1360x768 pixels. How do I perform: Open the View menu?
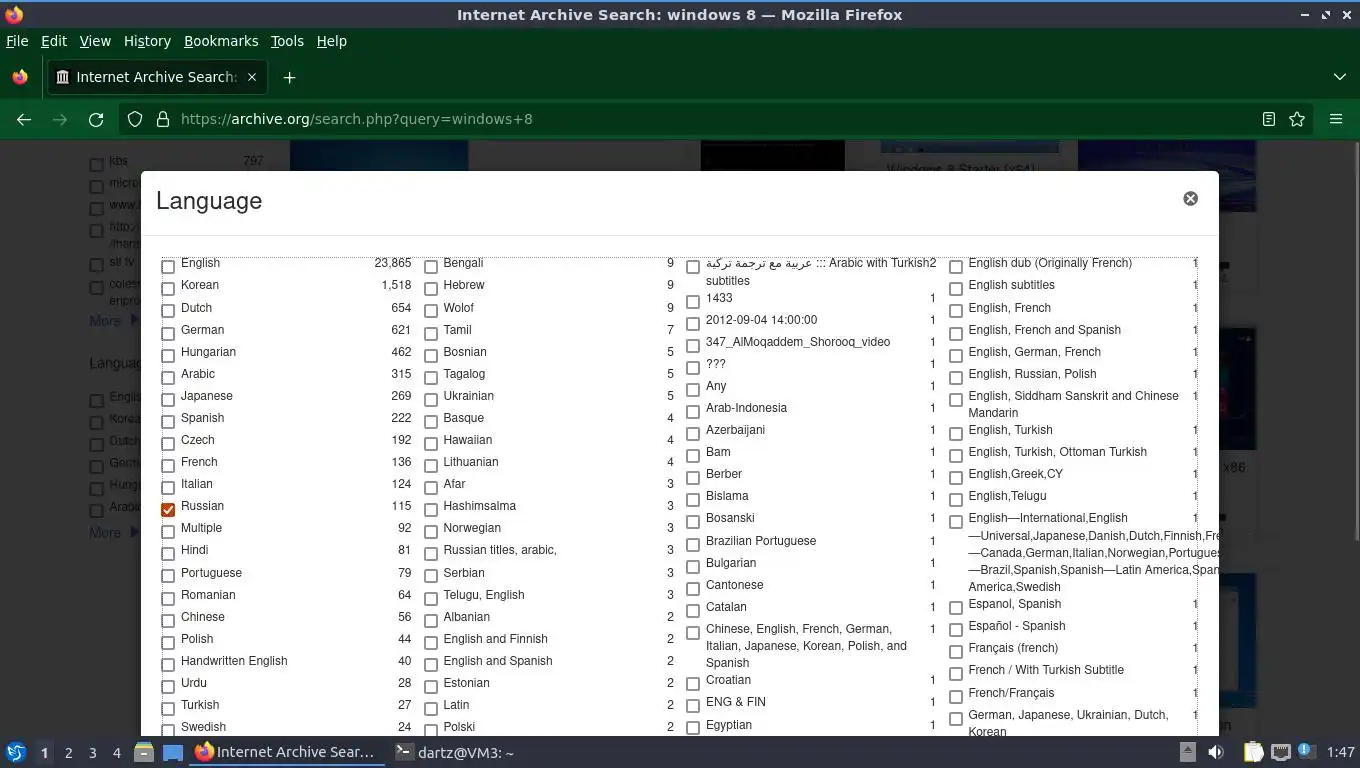[95, 41]
